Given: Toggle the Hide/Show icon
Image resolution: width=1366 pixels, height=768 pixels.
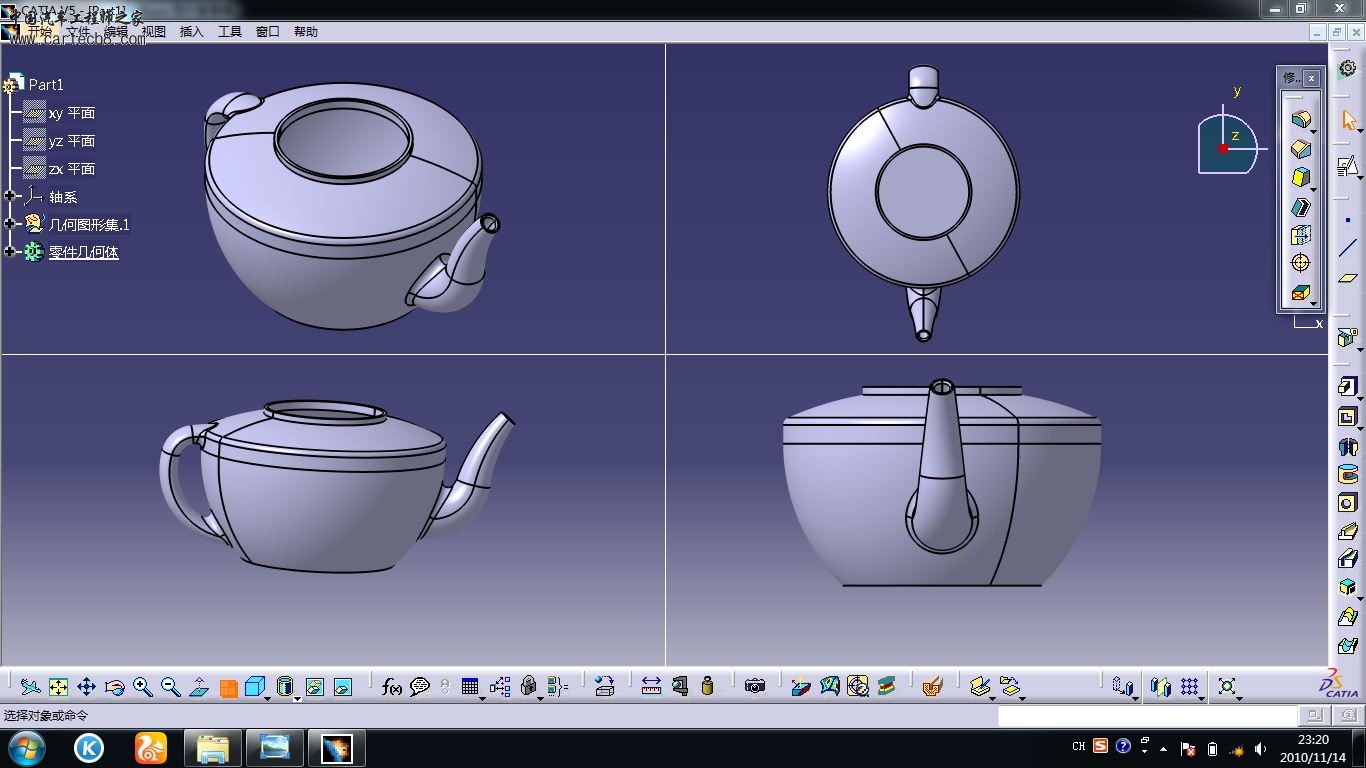Looking at the screenshot, I should click(x=314, y=686).
